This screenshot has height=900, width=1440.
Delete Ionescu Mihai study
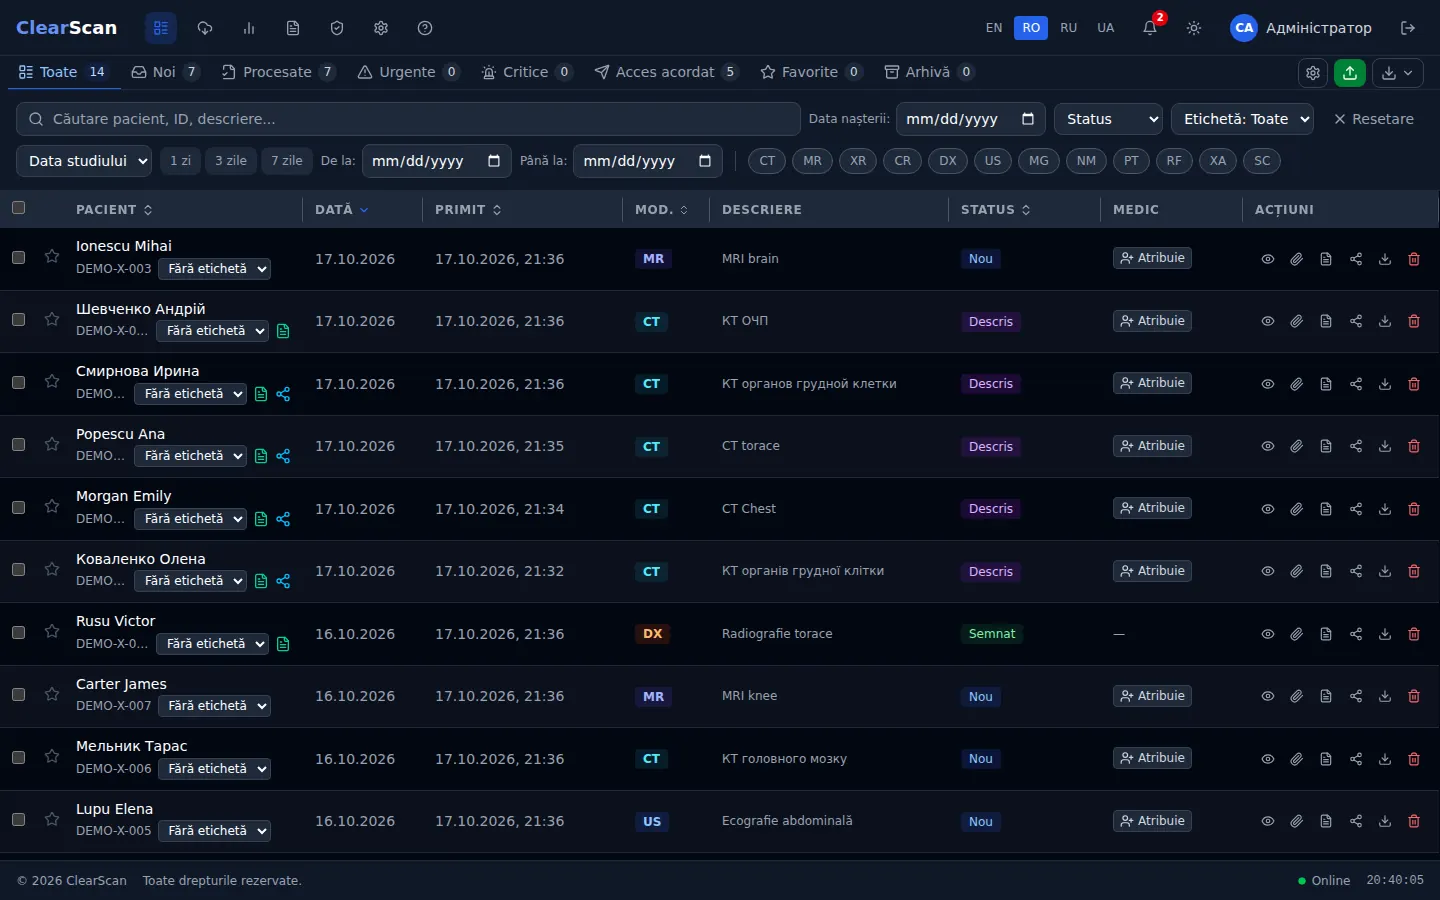click(1414, 259)
